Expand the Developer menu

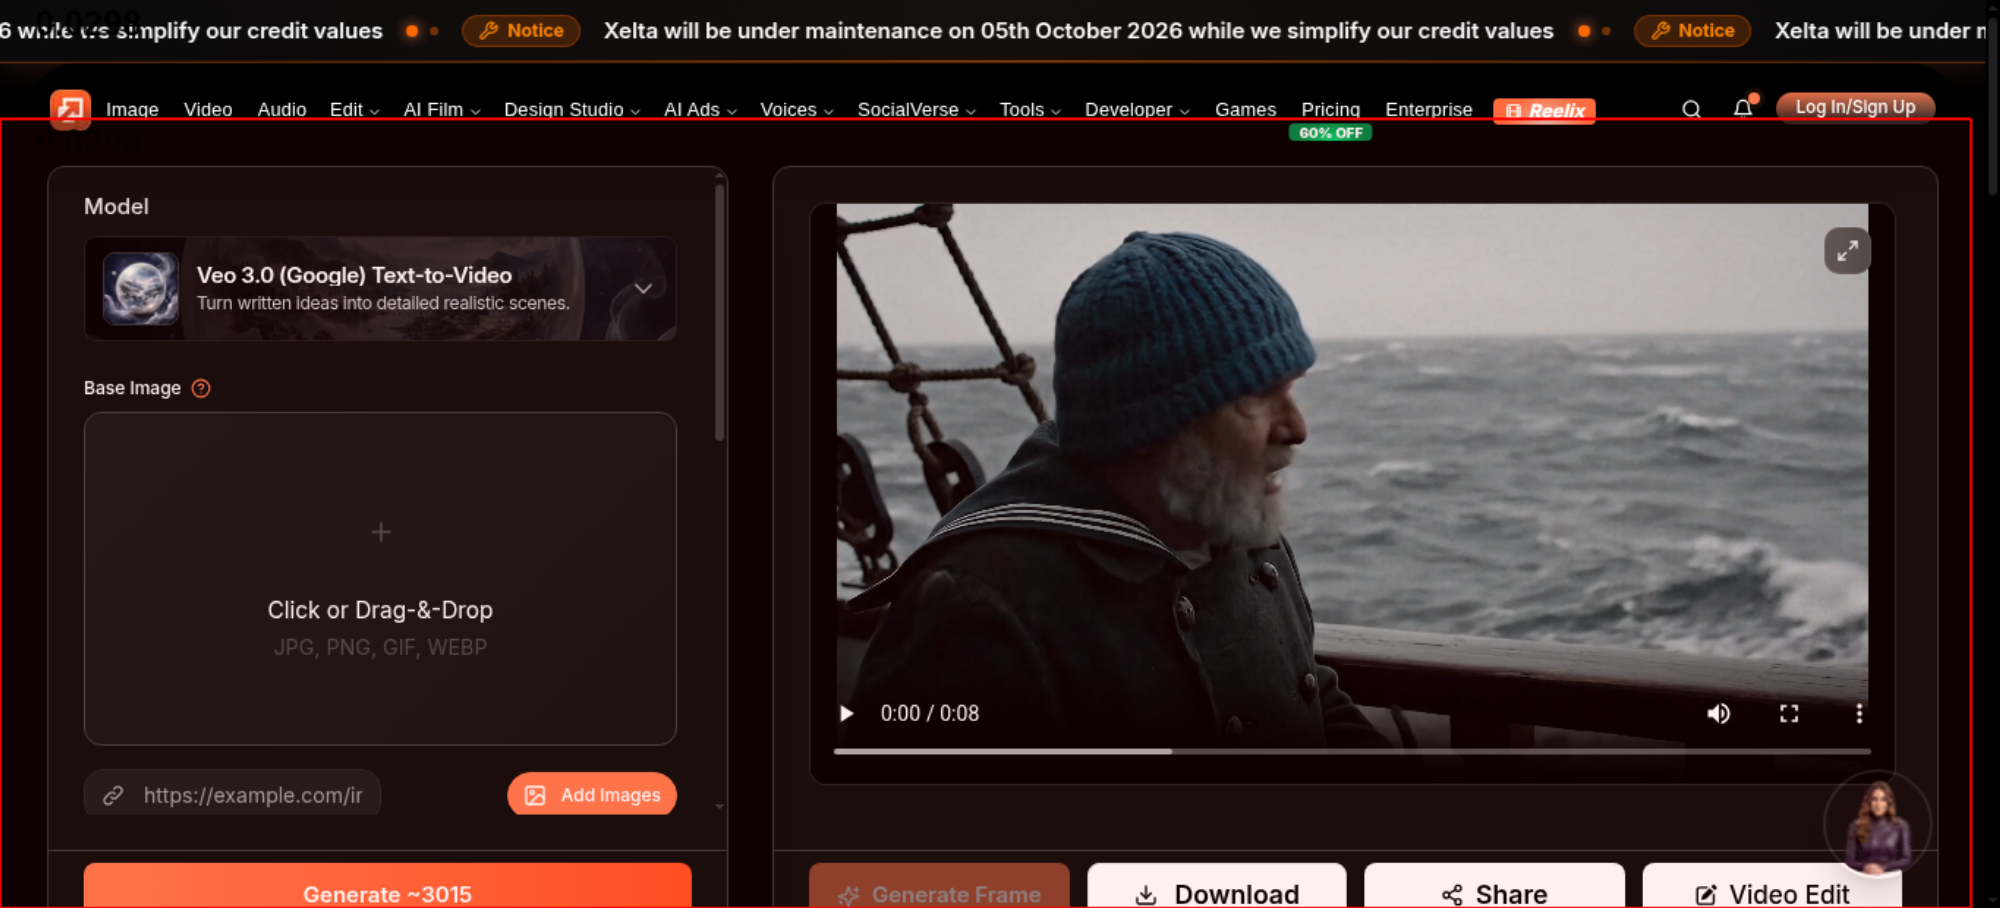click(x=1137, y=110)
